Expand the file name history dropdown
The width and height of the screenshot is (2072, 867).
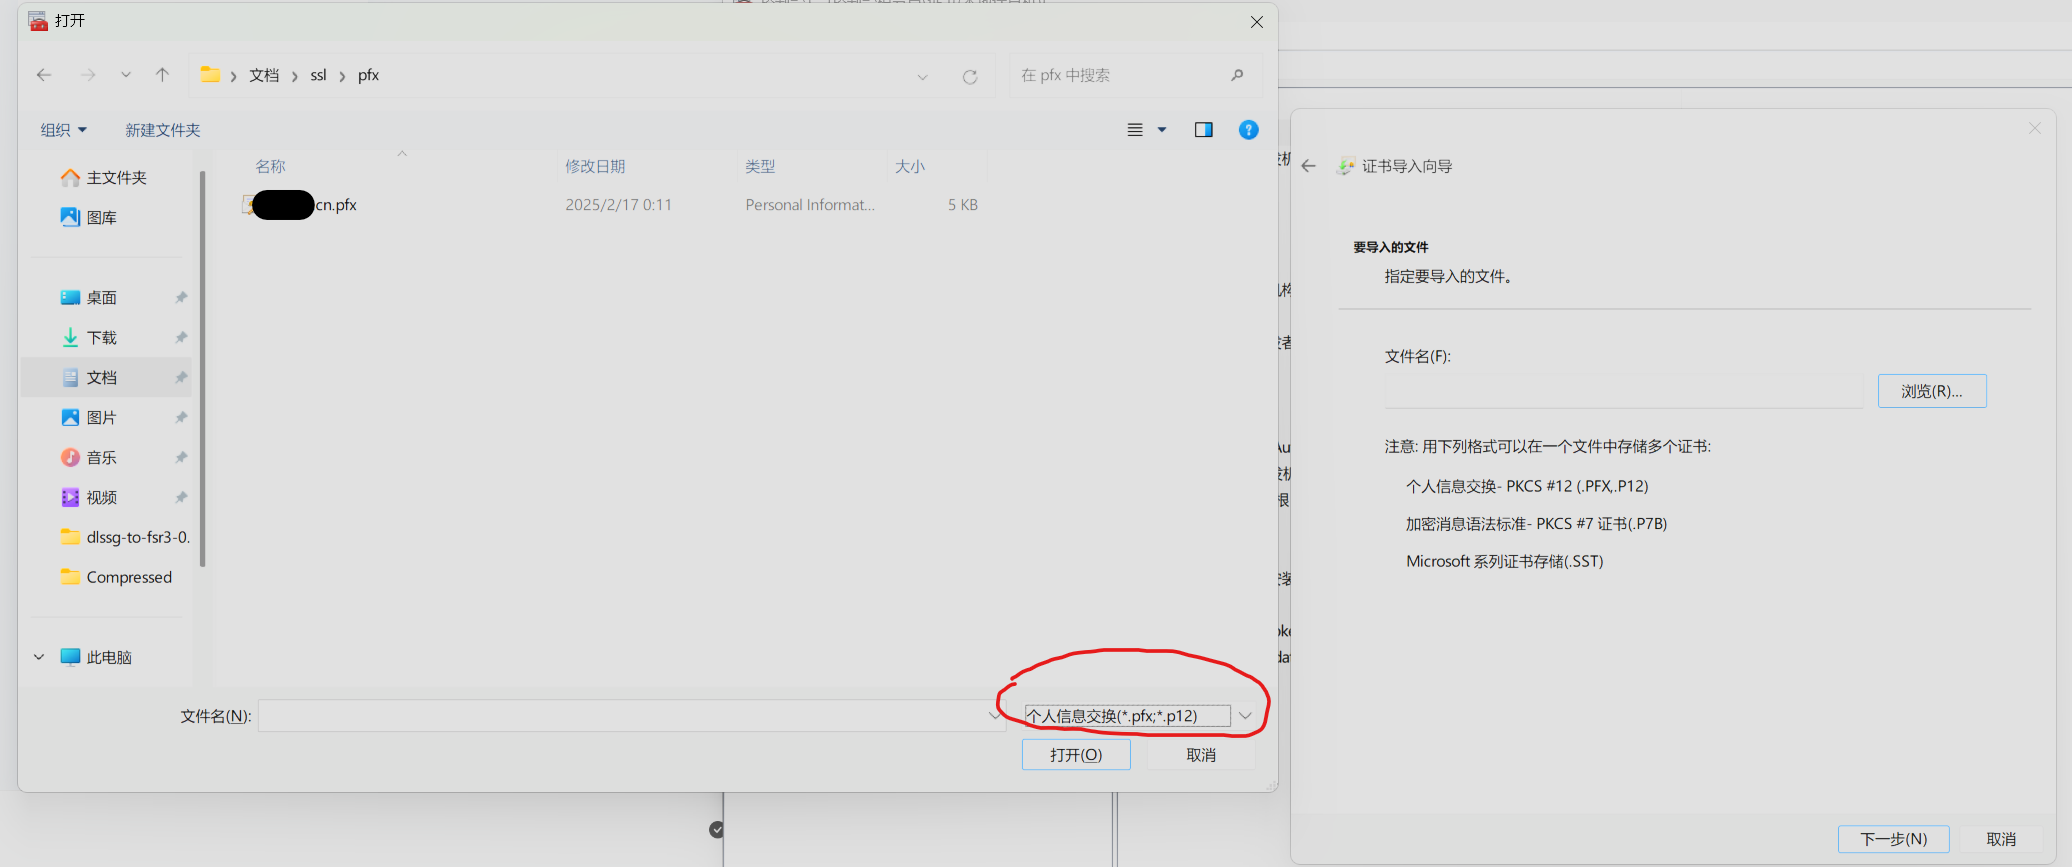tap(995, 716)
